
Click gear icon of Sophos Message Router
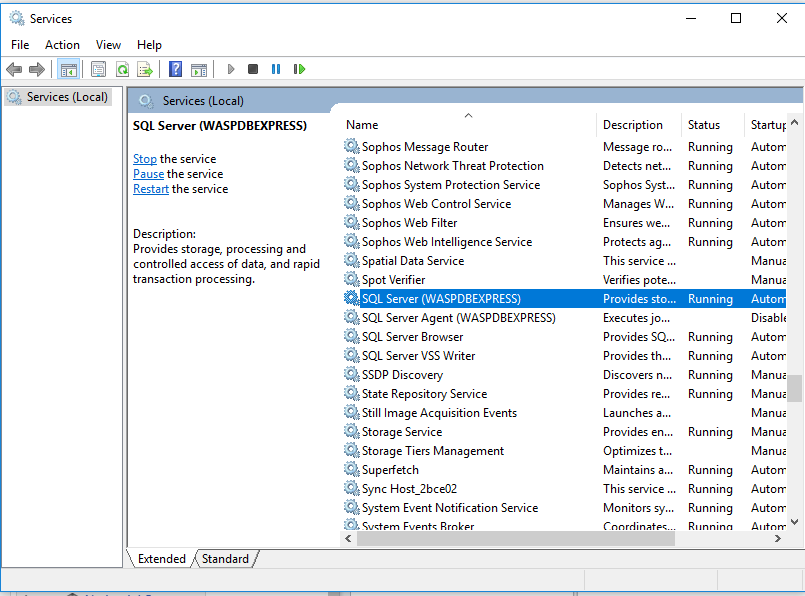coord(352,146)
